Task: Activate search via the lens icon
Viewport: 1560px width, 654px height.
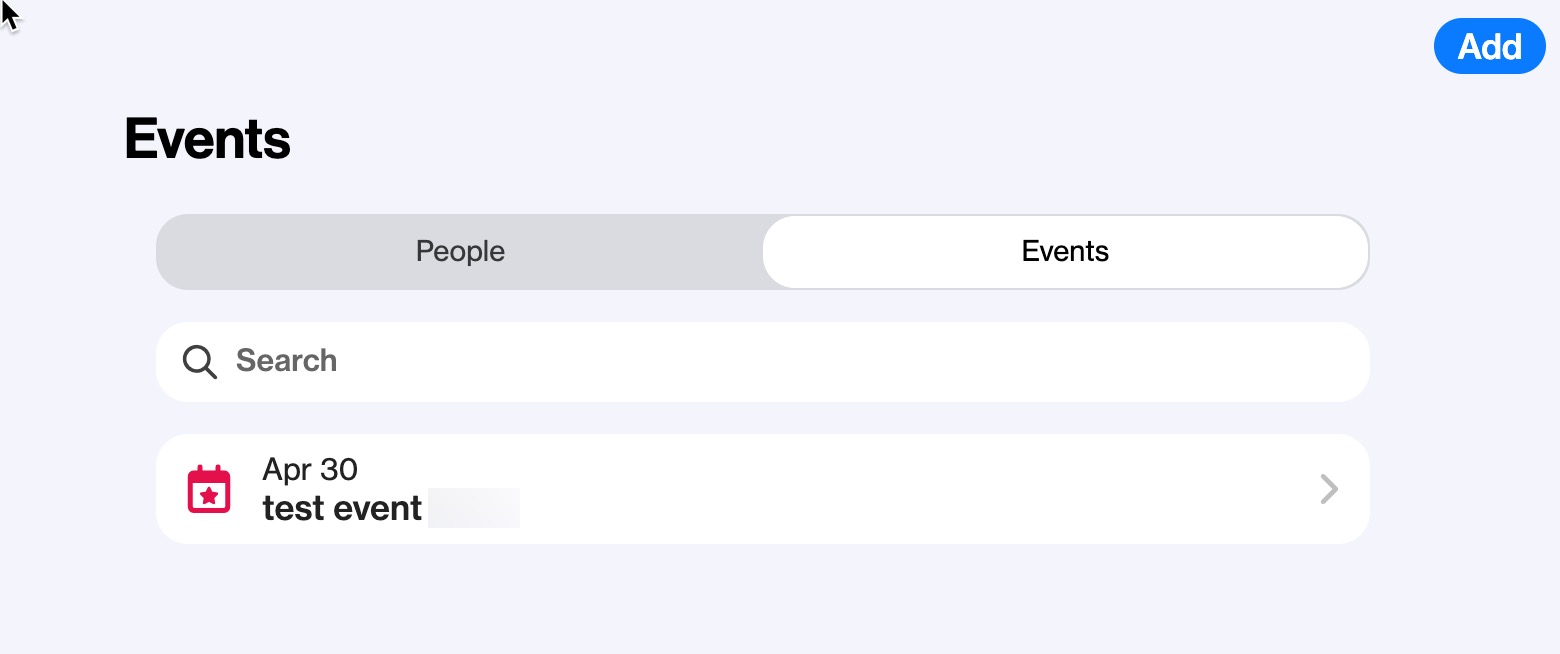Action: pyautogui.click(x=200, y=362)
